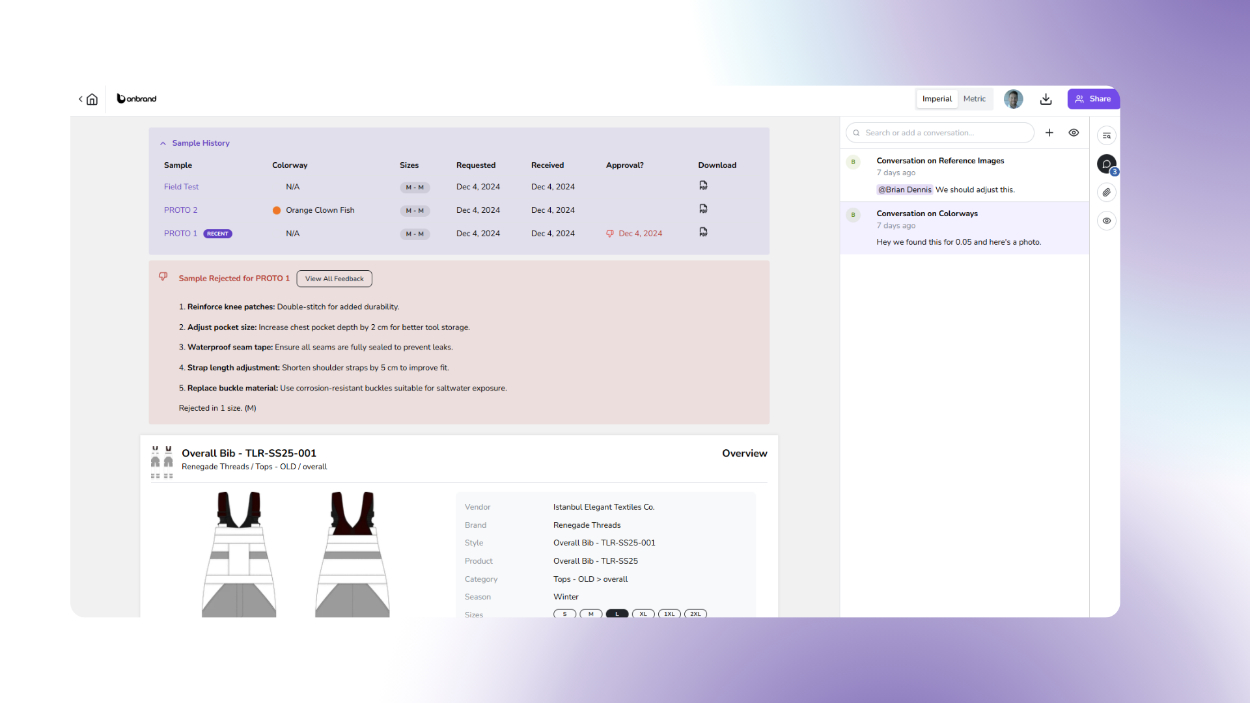Switch units to Imperial

pos(937,99)
